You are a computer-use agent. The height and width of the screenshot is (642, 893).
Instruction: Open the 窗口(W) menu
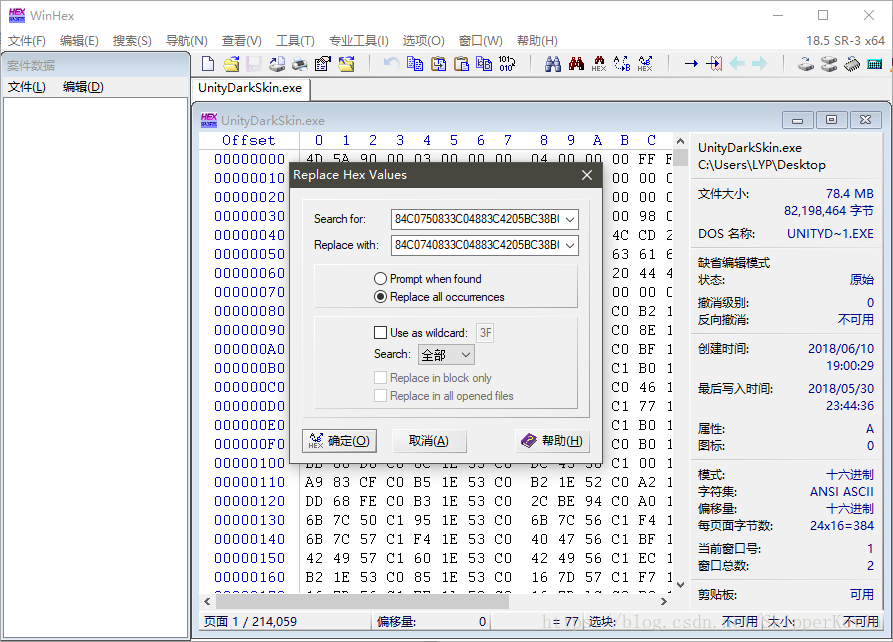481,40
